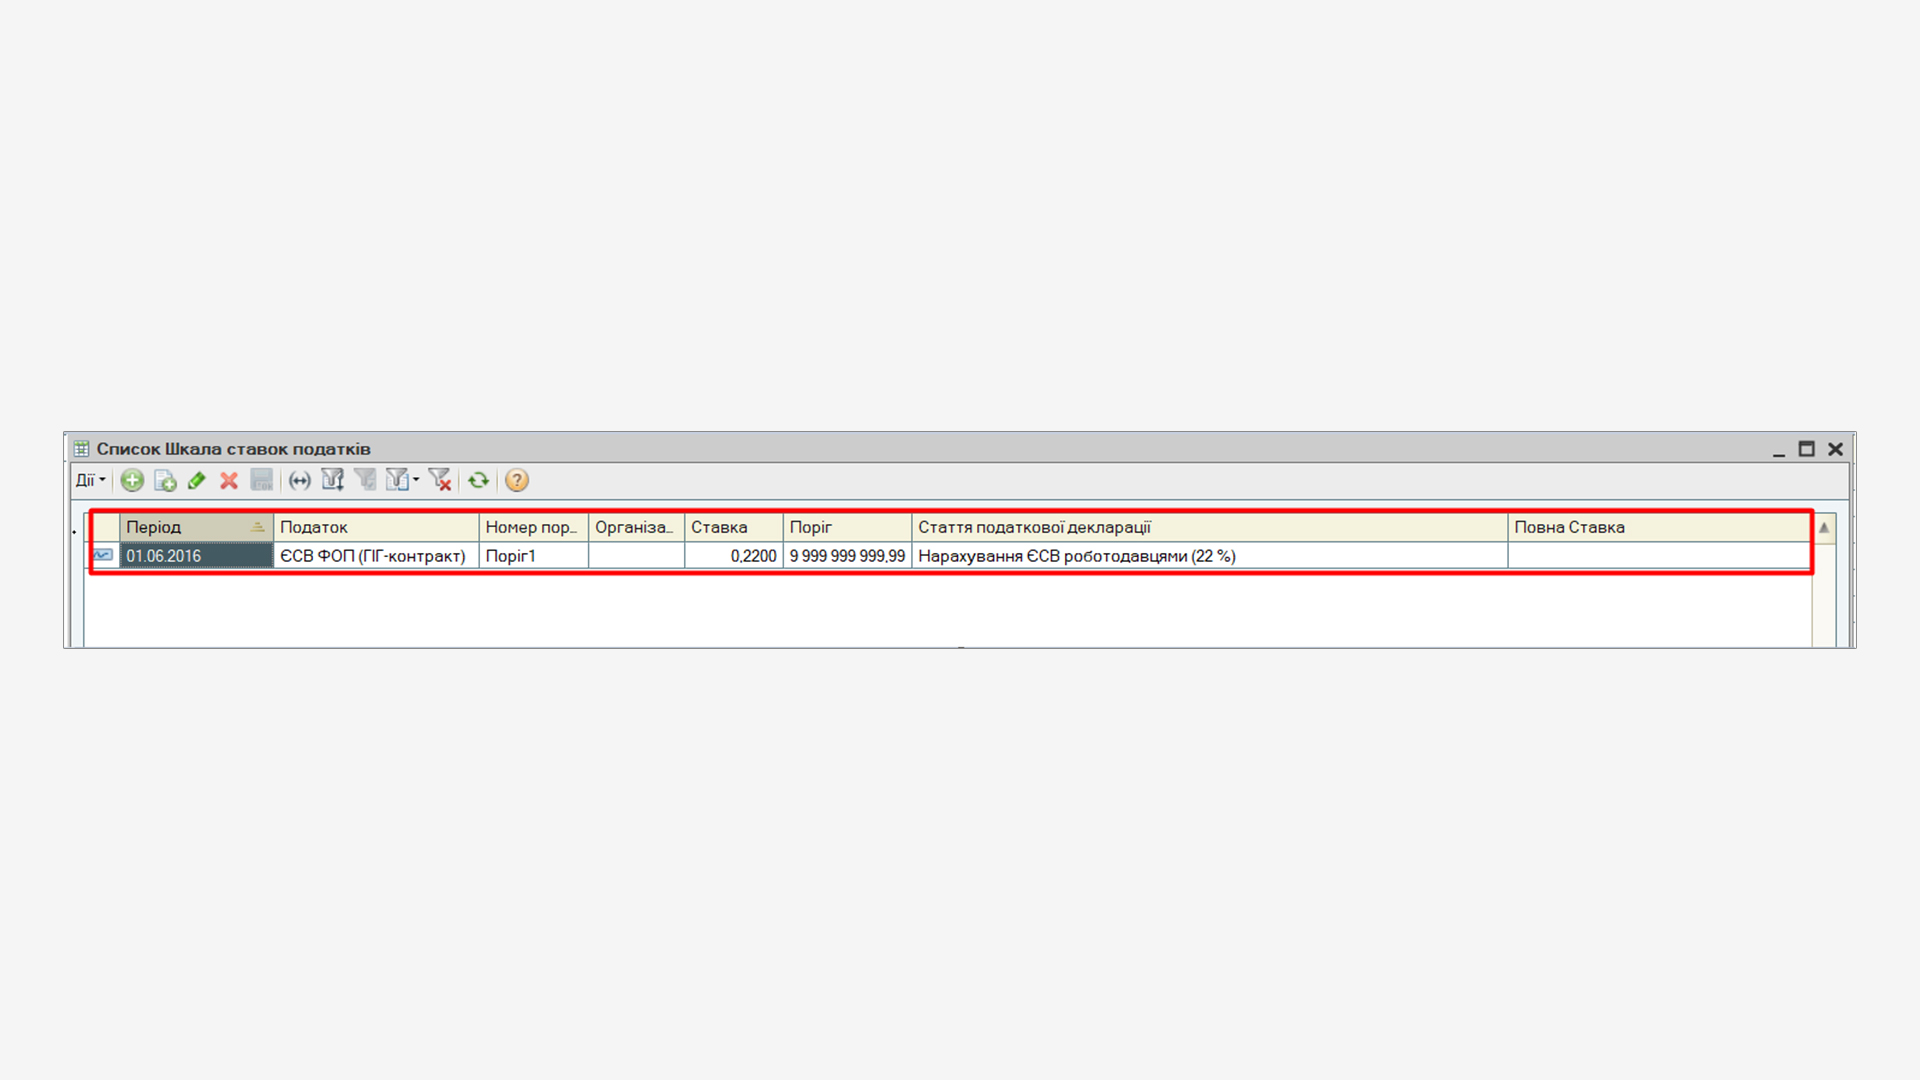Sort by the Період column header

click(x=196, y=527)
